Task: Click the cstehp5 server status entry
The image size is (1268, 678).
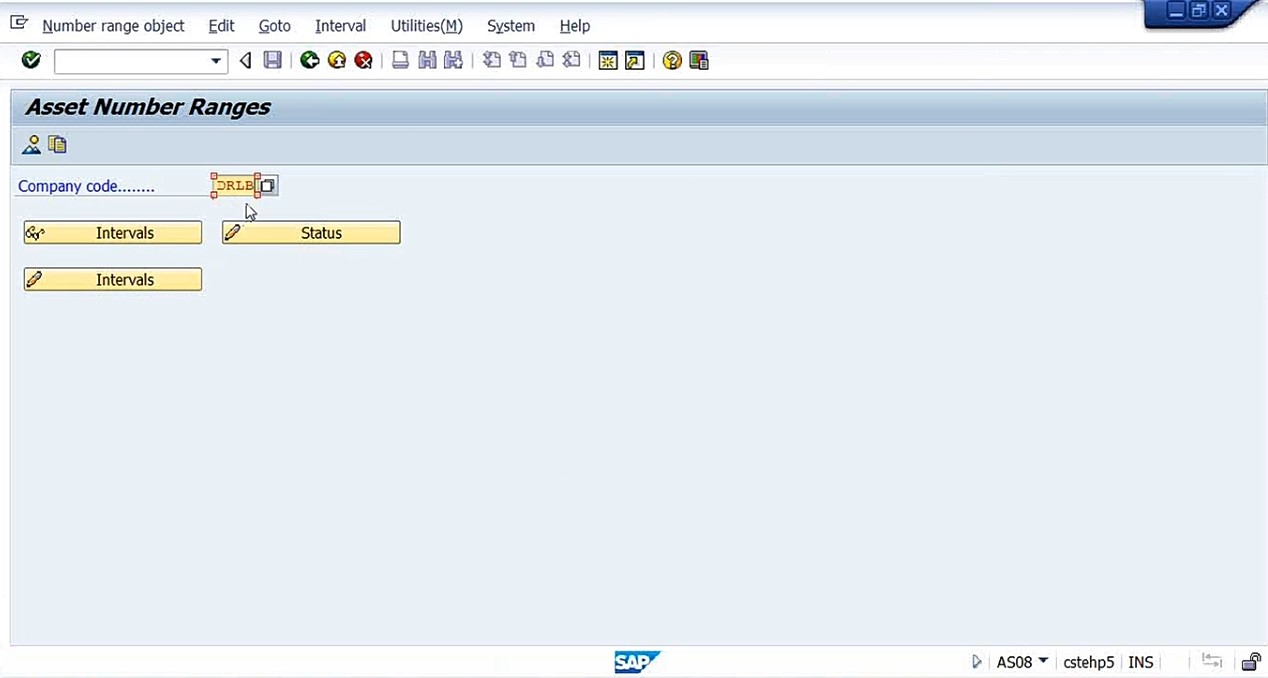Action: pos(1088,662)
